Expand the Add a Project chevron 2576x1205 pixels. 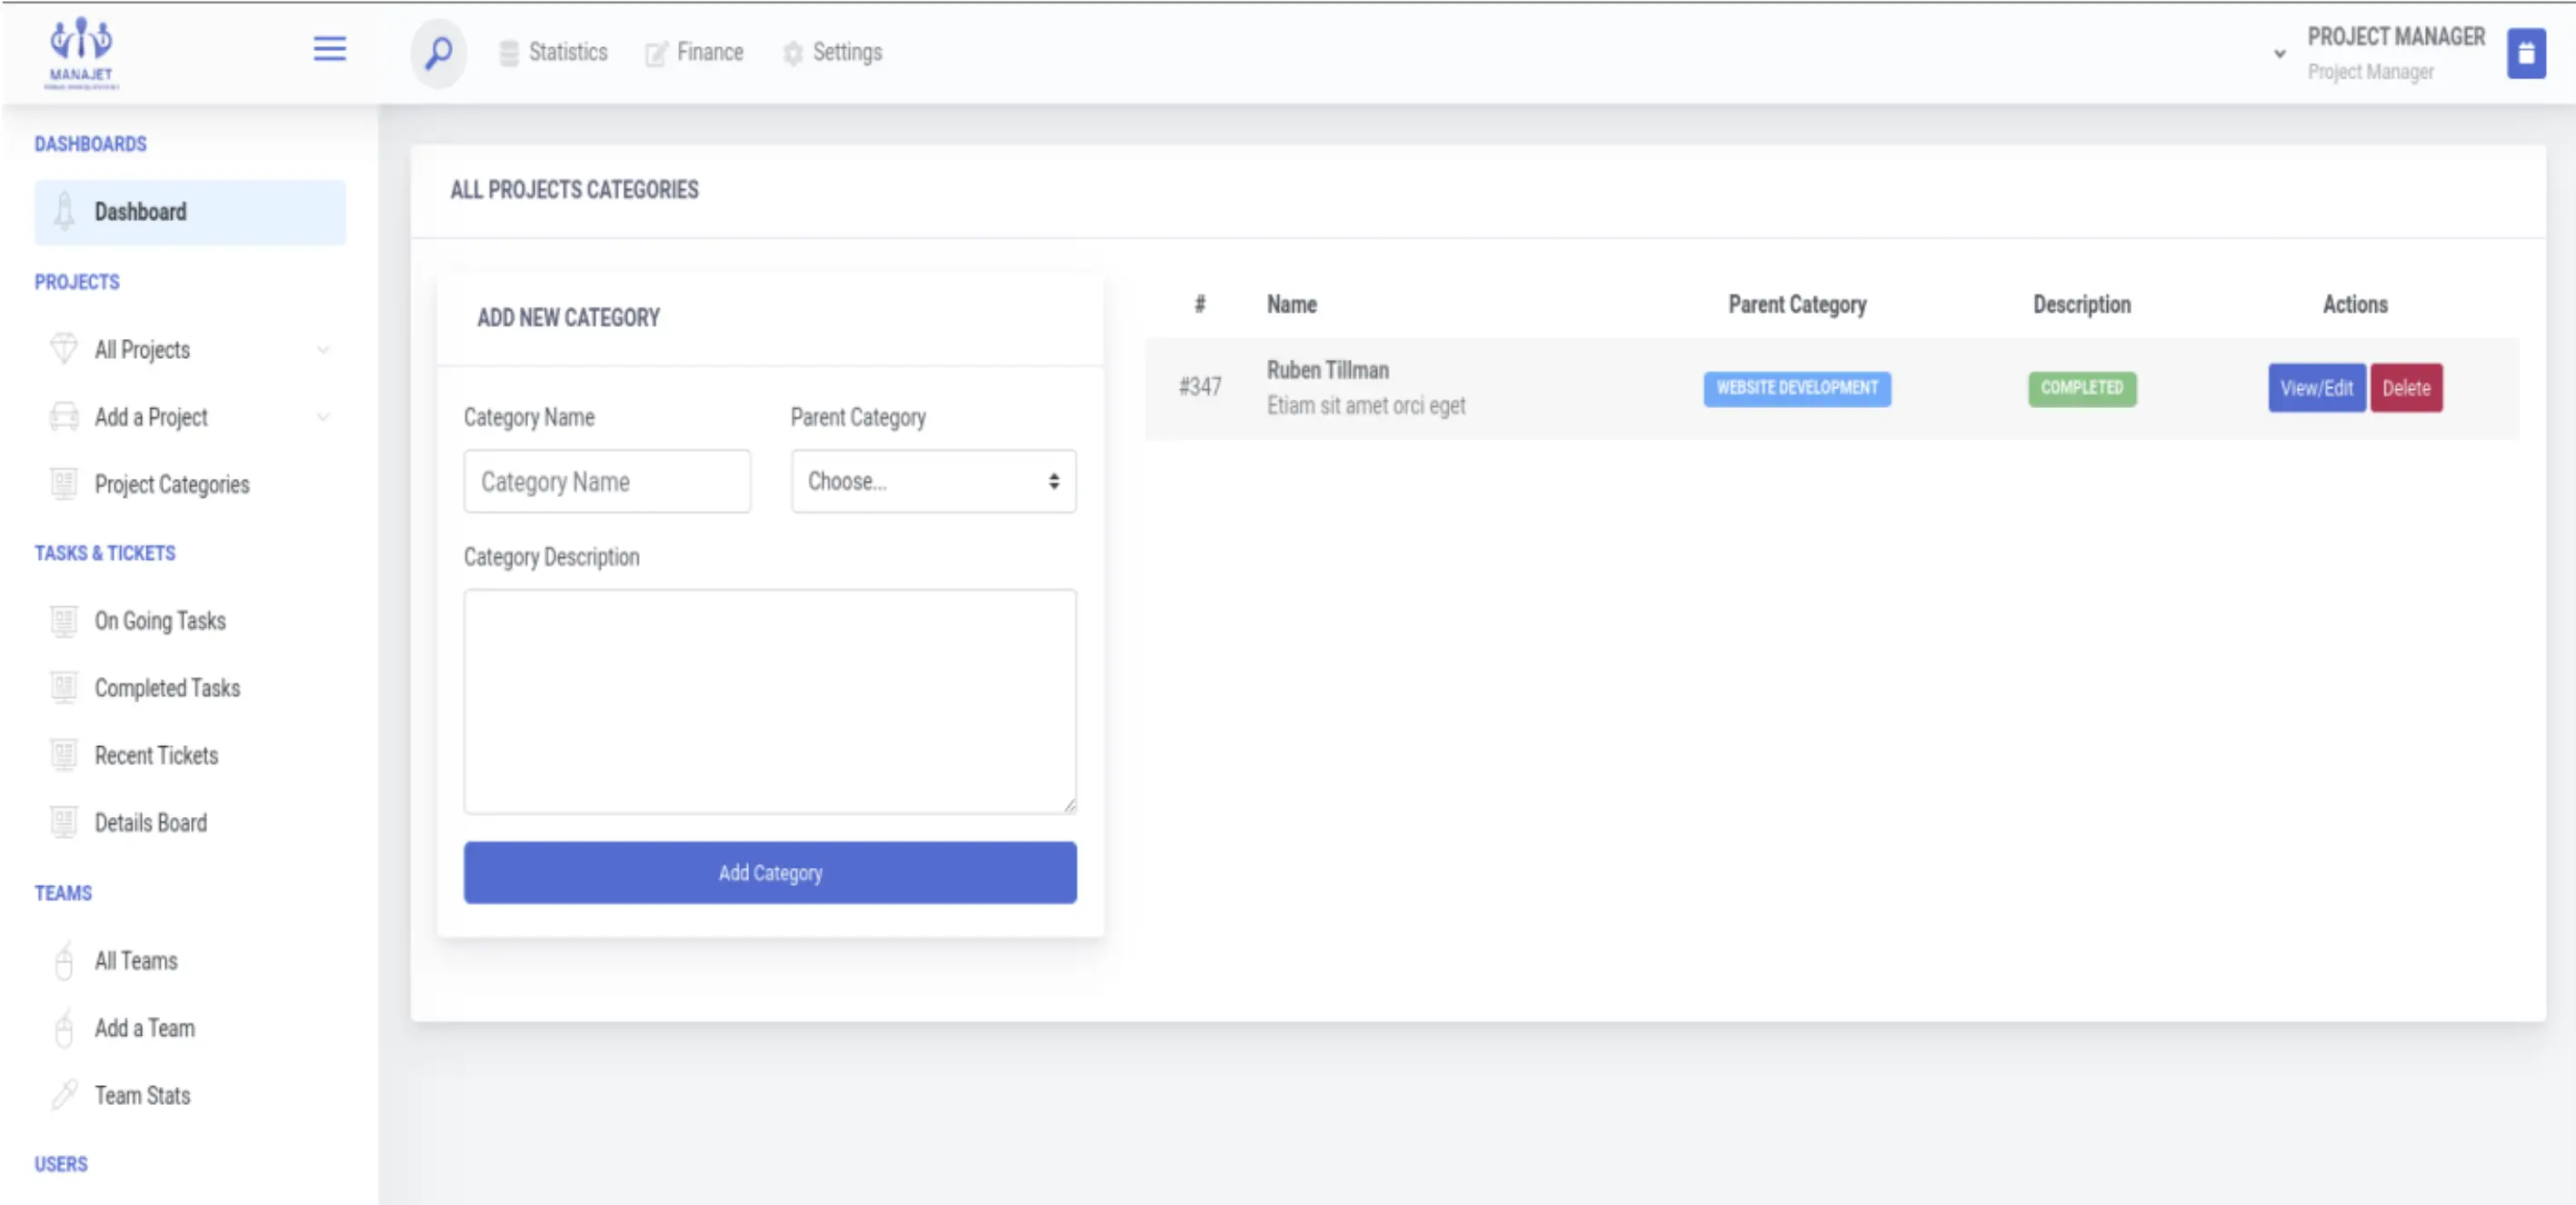(323, 417)
